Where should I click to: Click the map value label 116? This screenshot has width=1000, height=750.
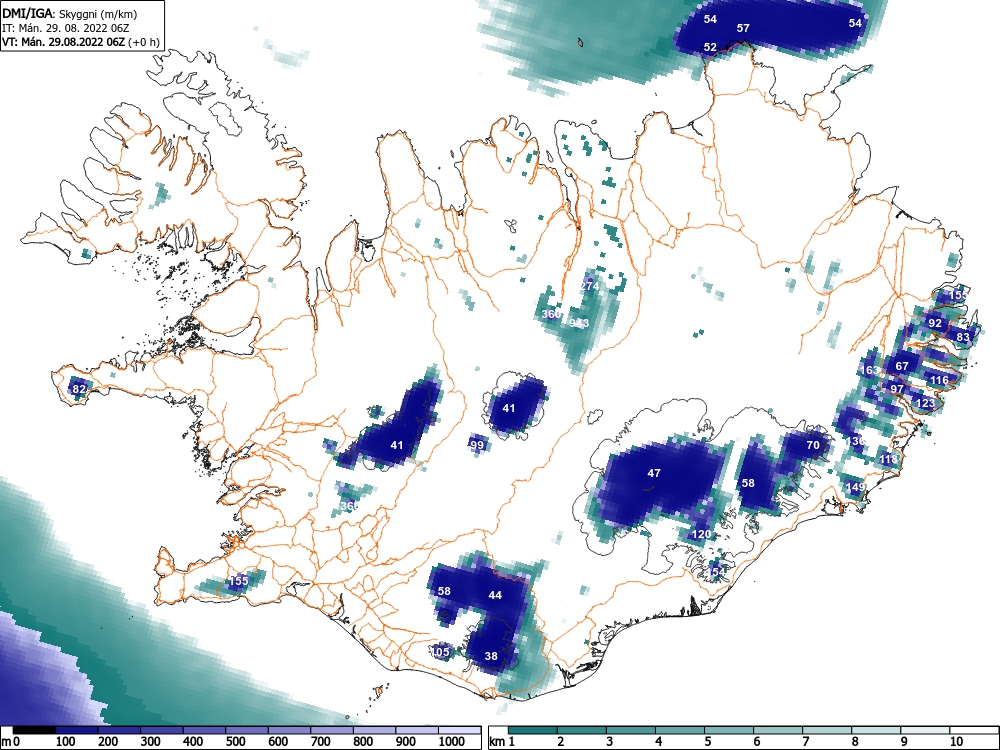pos(939,380)
